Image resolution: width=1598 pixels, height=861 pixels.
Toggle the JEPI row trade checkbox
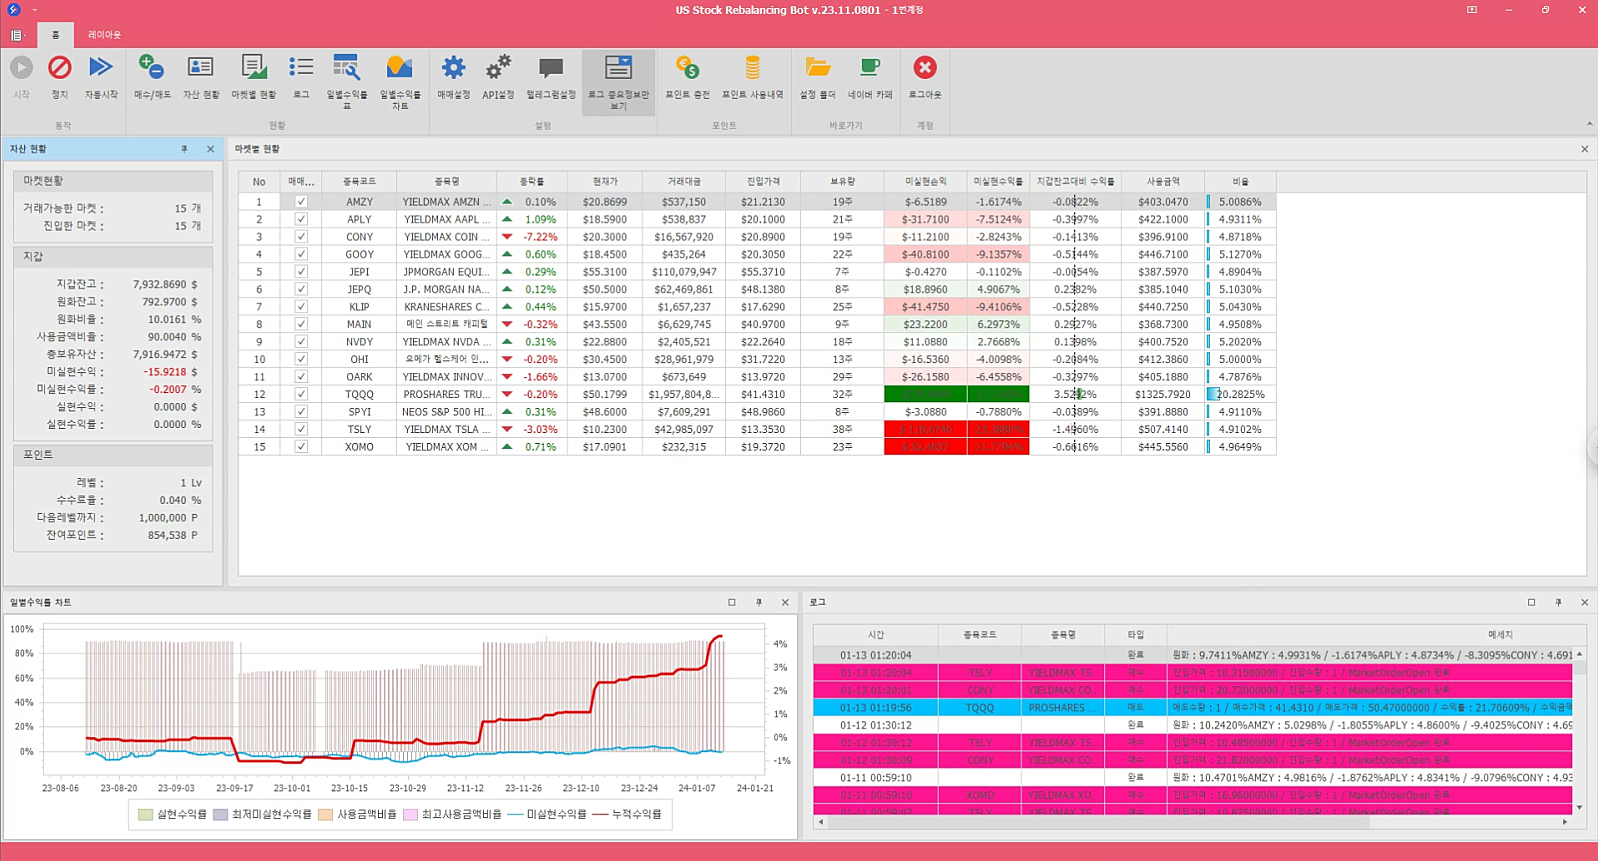pos(301,272)
